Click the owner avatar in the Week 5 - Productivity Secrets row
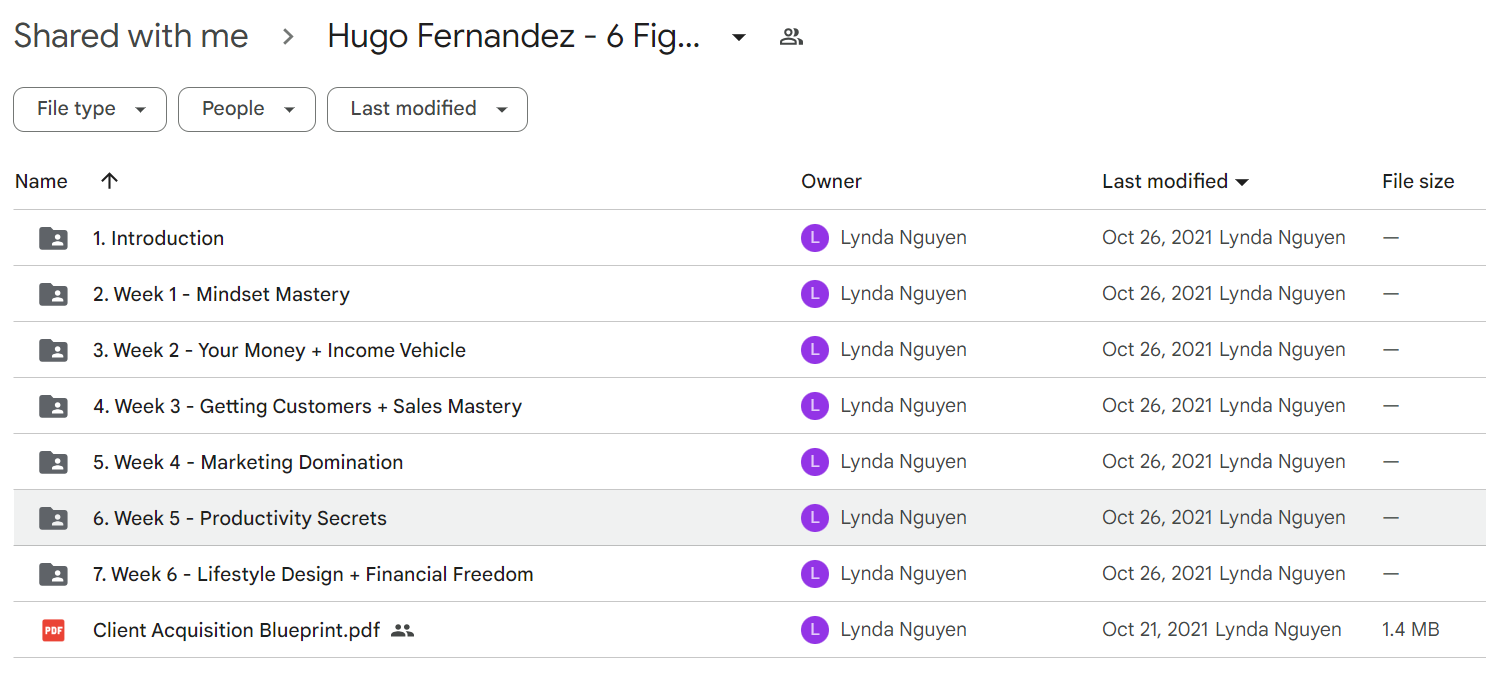 tap(815, 518)
